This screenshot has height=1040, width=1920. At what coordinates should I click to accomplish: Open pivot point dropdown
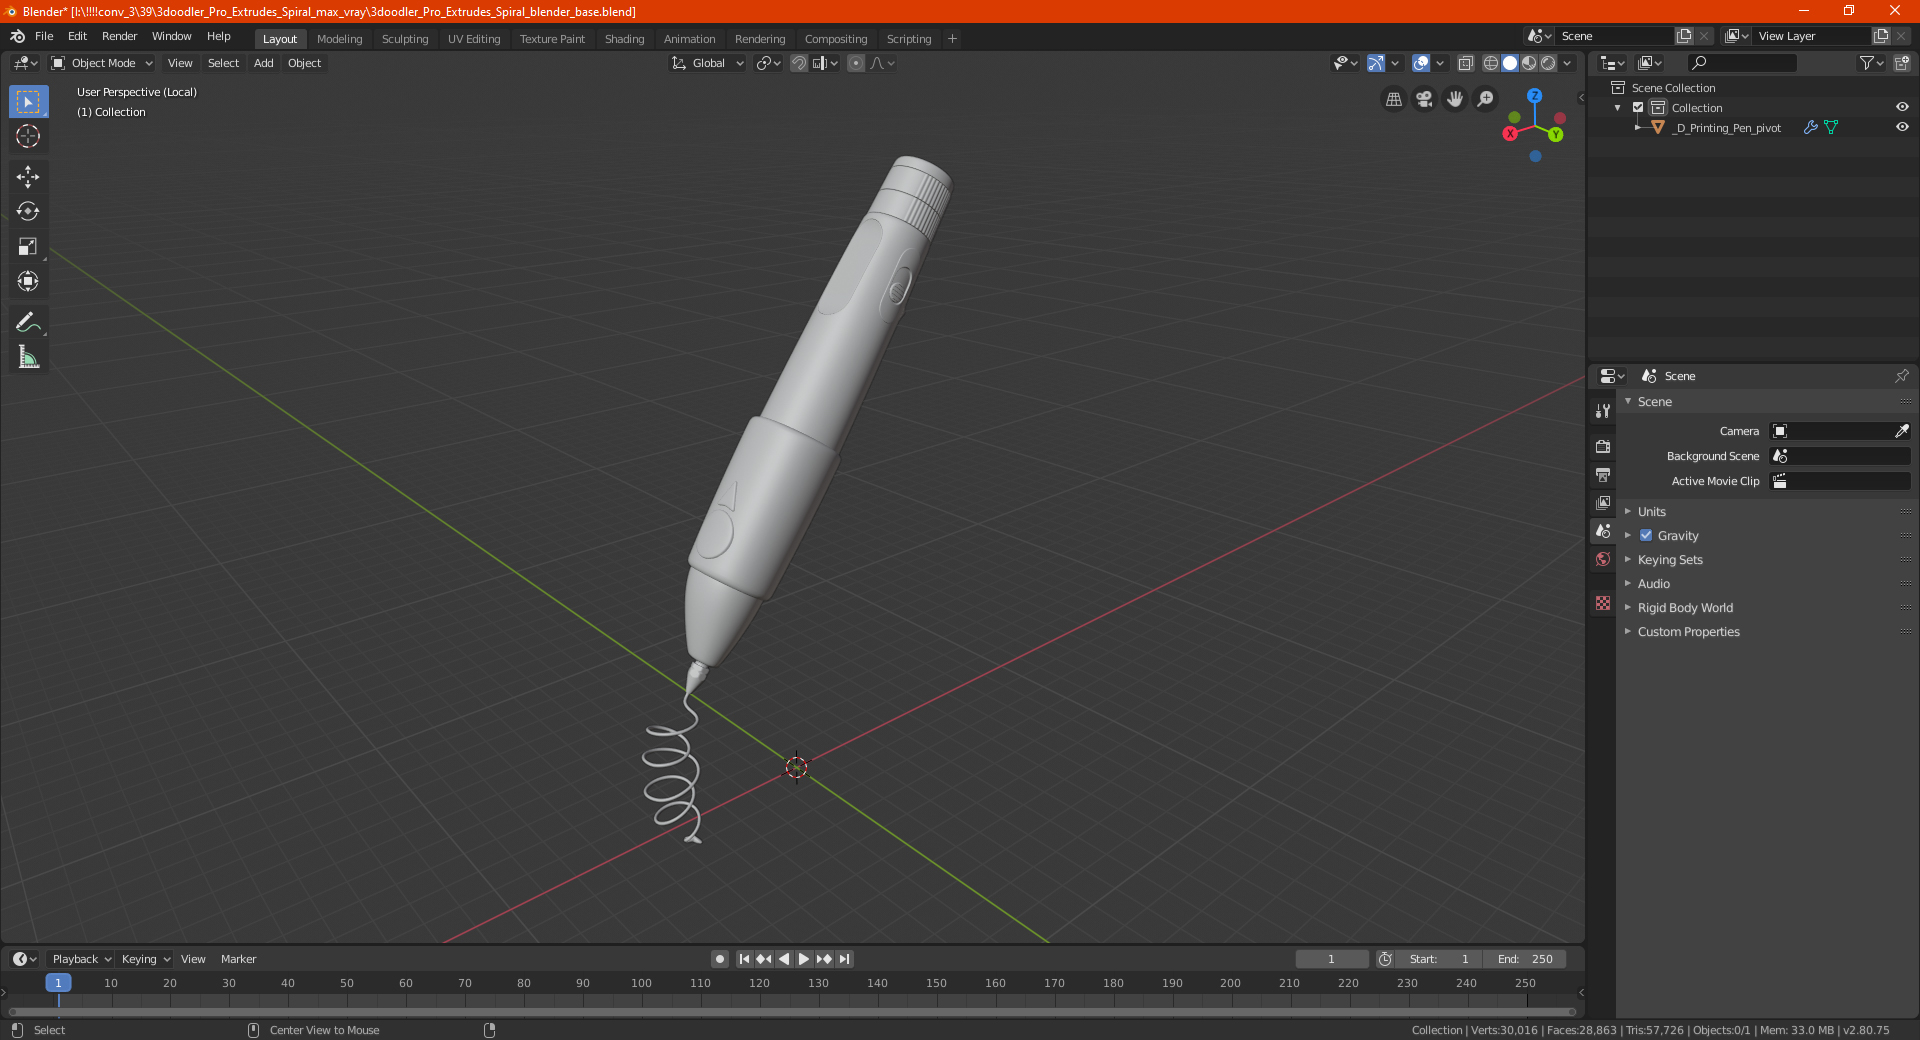click(768, 63)
